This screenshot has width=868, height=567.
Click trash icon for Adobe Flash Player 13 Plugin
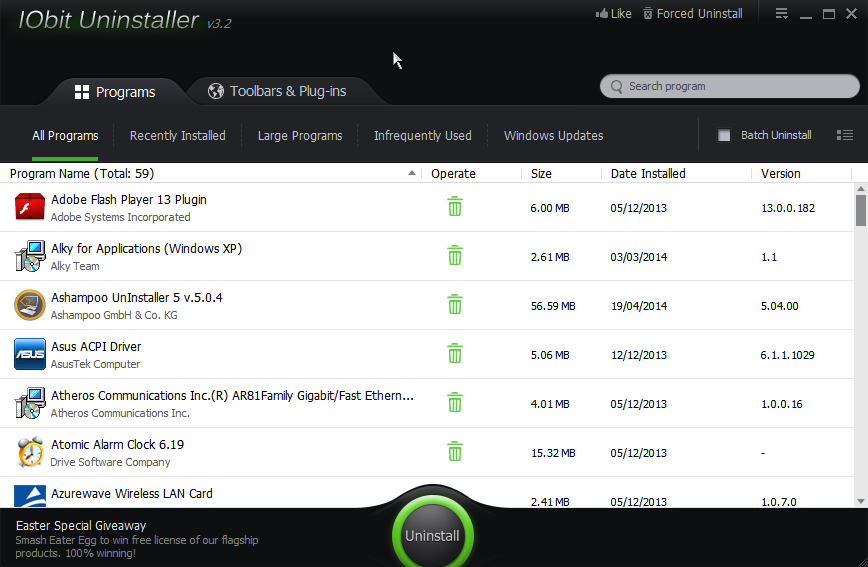click(454, 207)
